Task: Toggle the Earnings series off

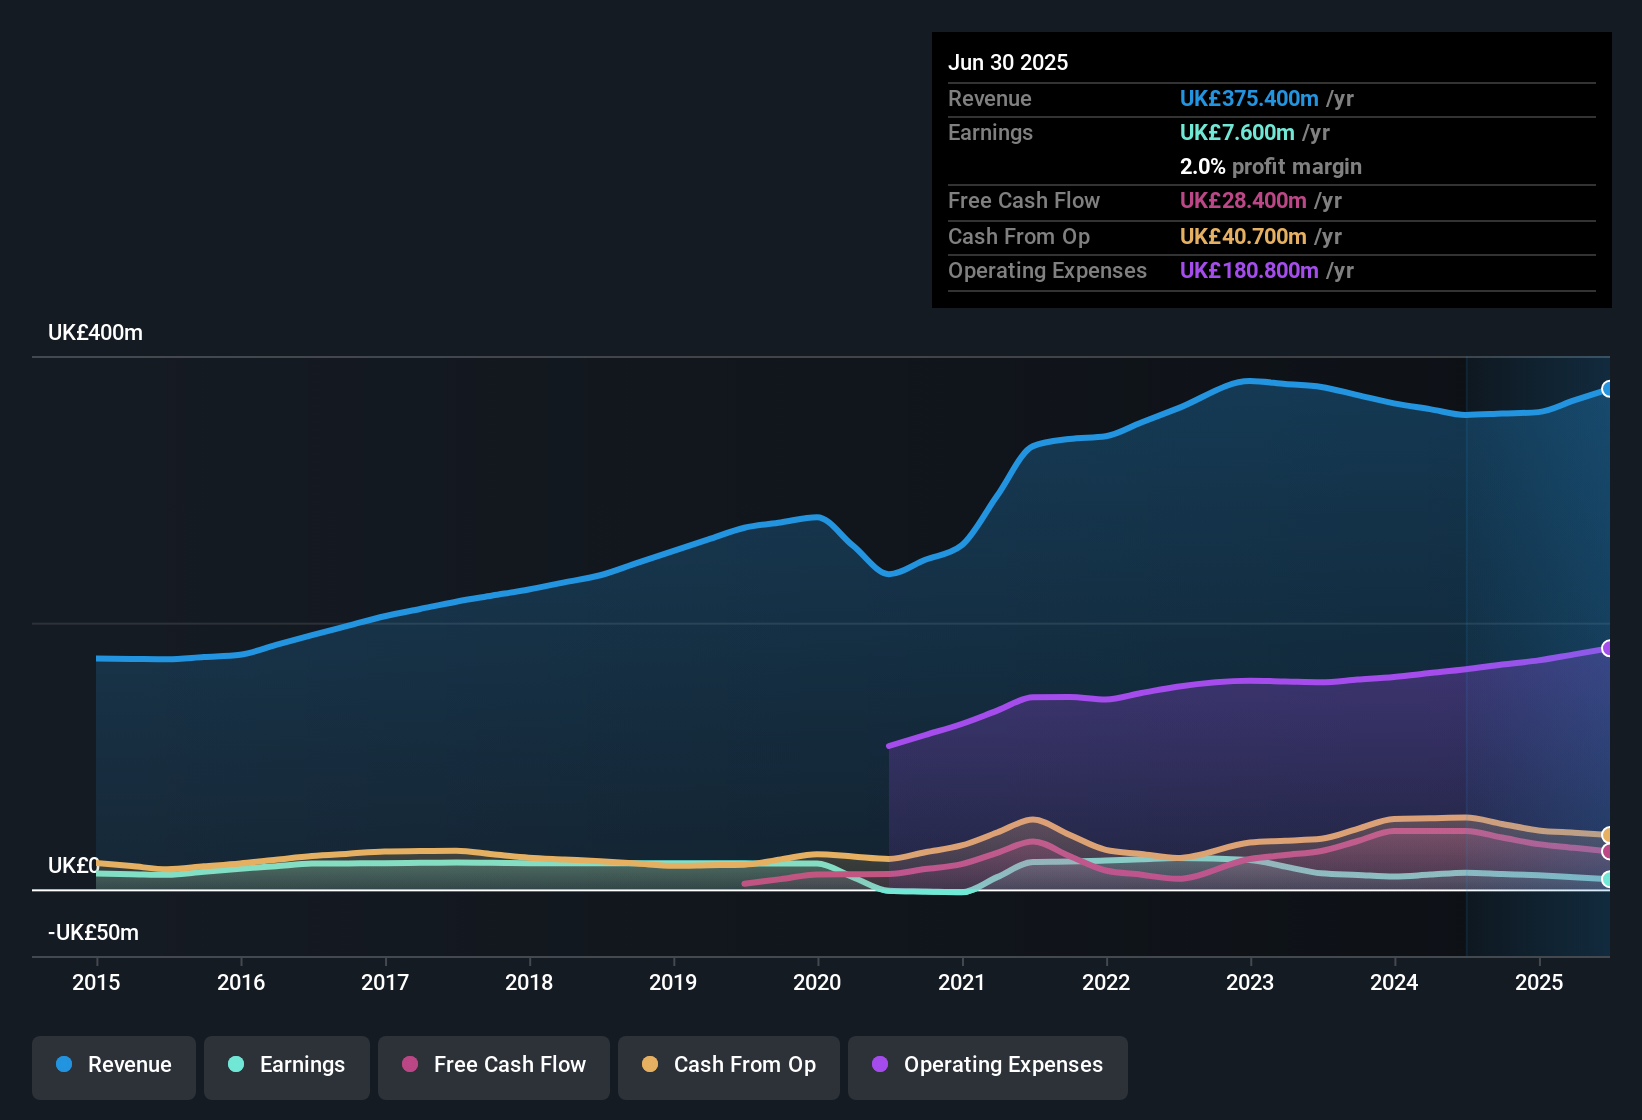Action: [286, 1066]
